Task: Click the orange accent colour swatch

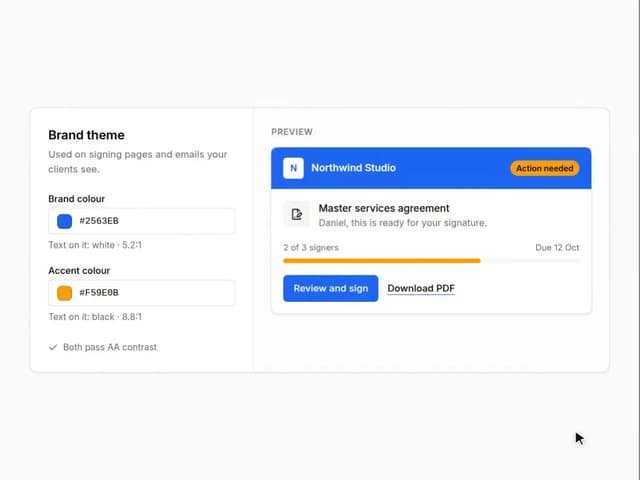Action: tap(64, 293)
